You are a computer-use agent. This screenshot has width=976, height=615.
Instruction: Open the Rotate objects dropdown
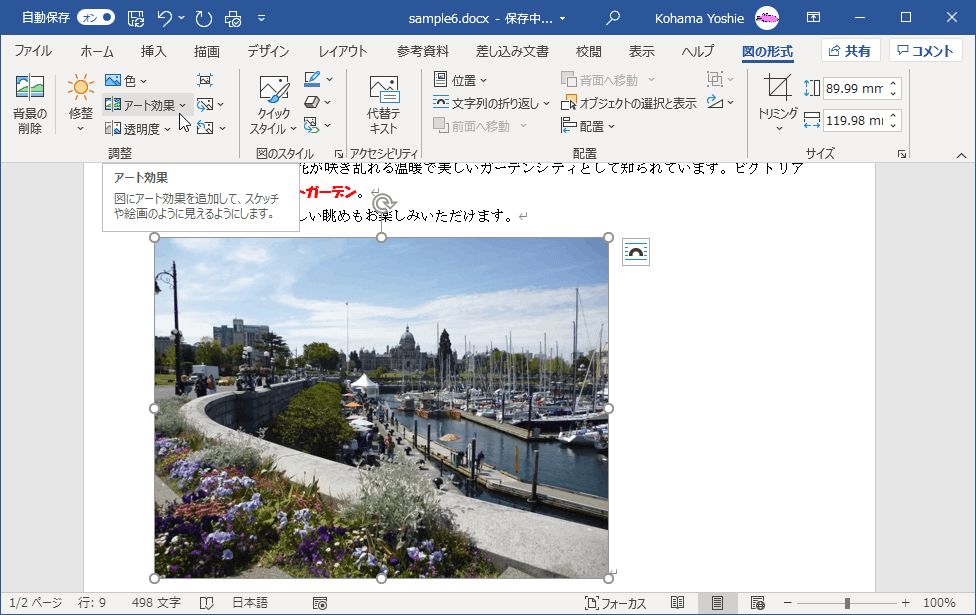(720, 102)
